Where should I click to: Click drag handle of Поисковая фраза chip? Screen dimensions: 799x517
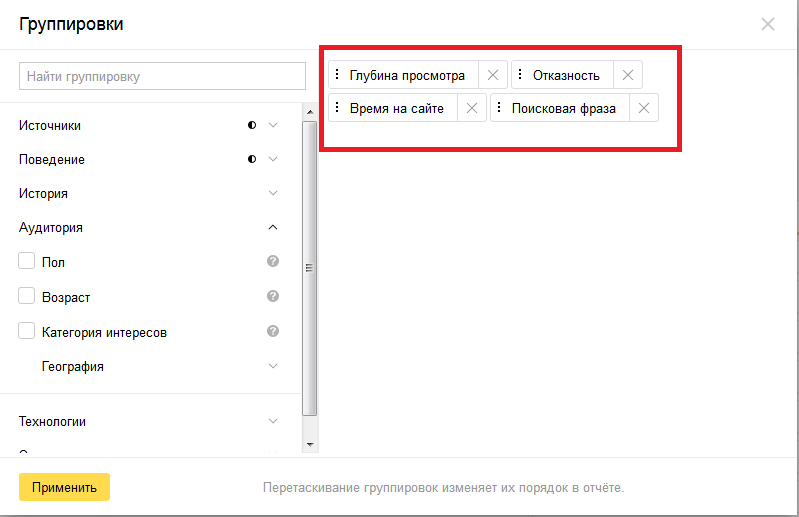tap(499, 107)
